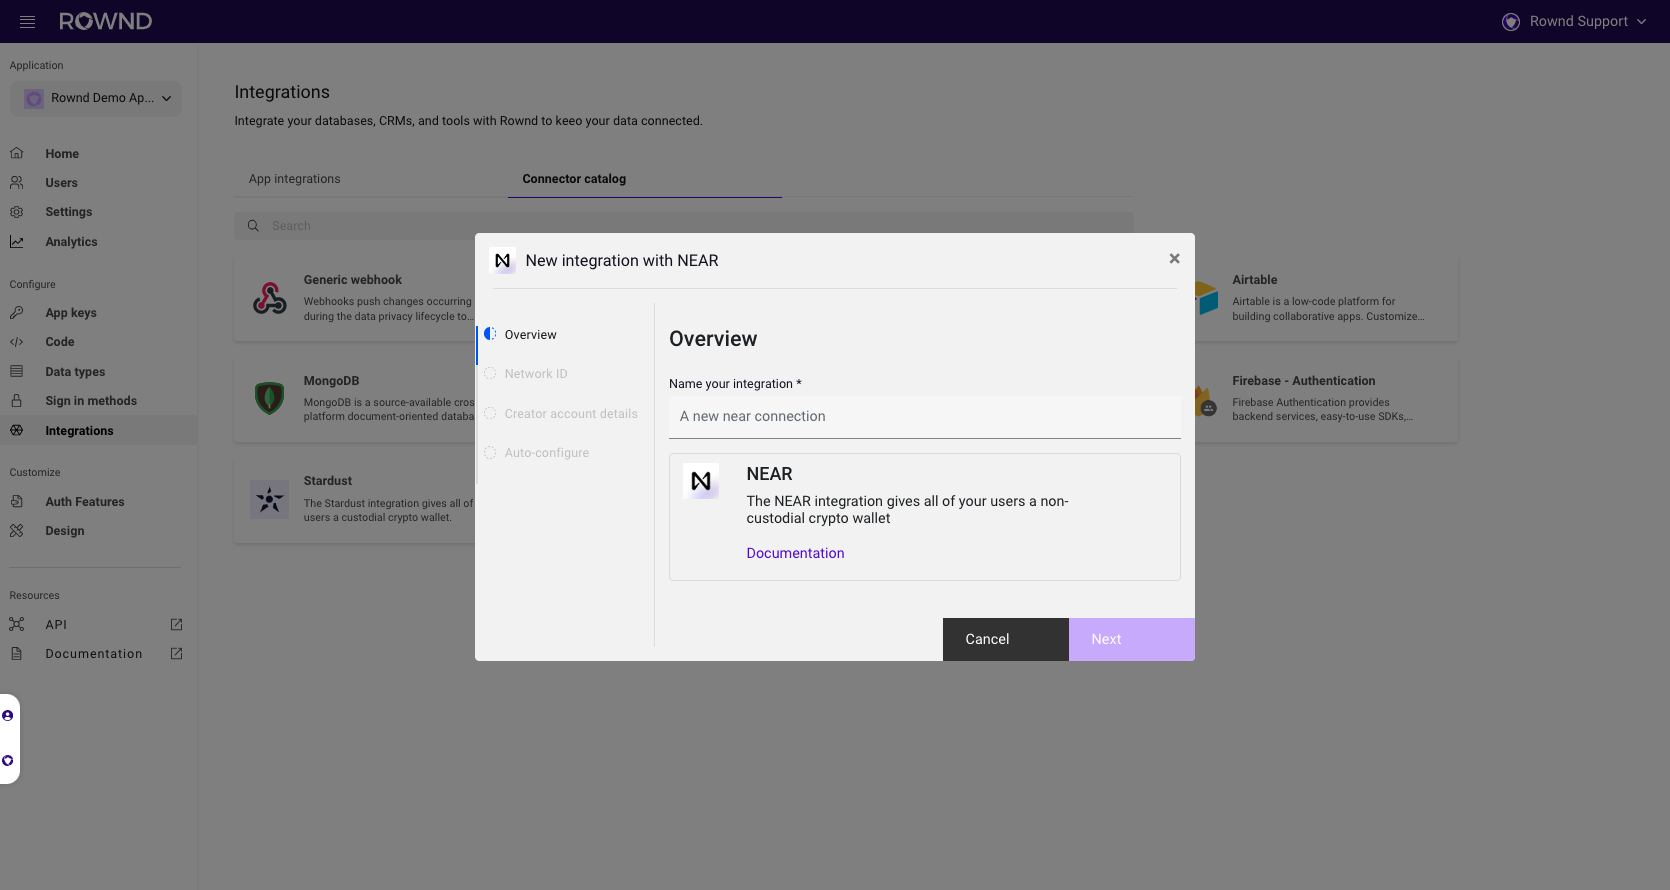Open the Stardust connector card
Screen dimensions: 1670x890
pyautogui.click(x=355, y=500)
